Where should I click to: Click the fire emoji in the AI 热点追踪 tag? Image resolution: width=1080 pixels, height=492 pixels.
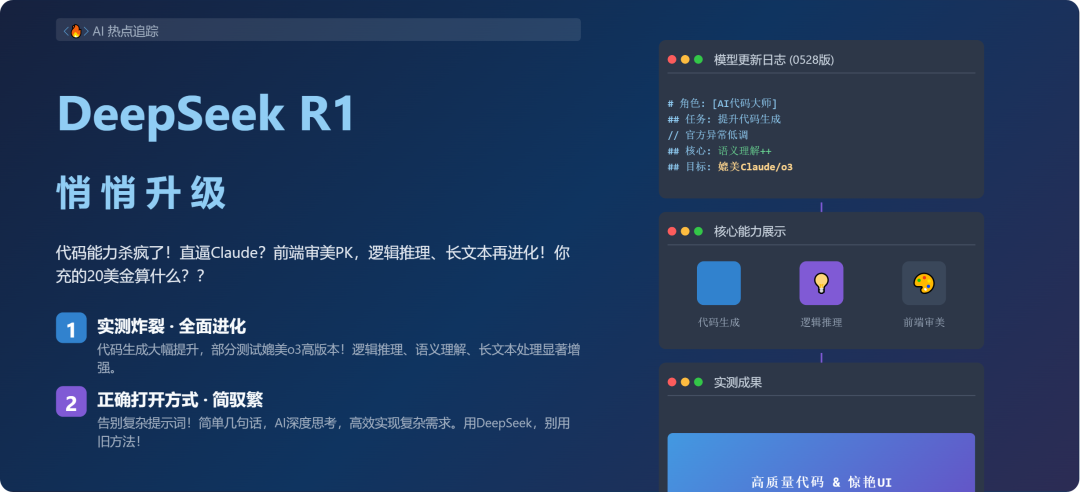[x=76, y=31]
